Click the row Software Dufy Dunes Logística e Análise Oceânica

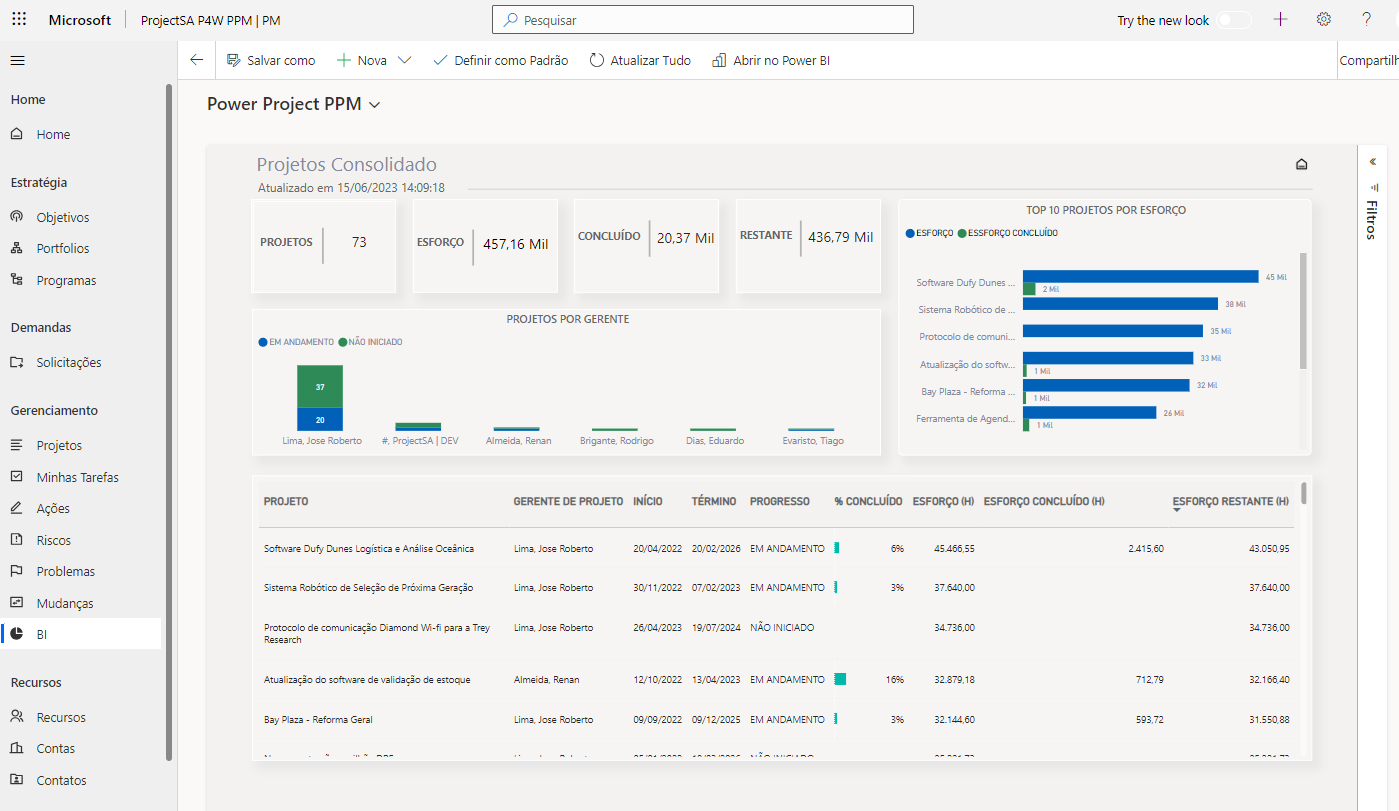tap(776, 548)
